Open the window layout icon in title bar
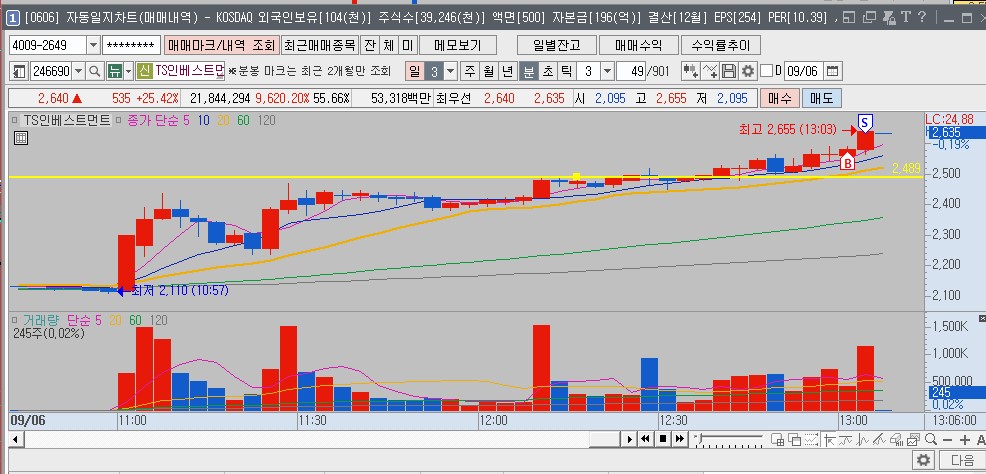The image size is (986, 474). point(850,18)
